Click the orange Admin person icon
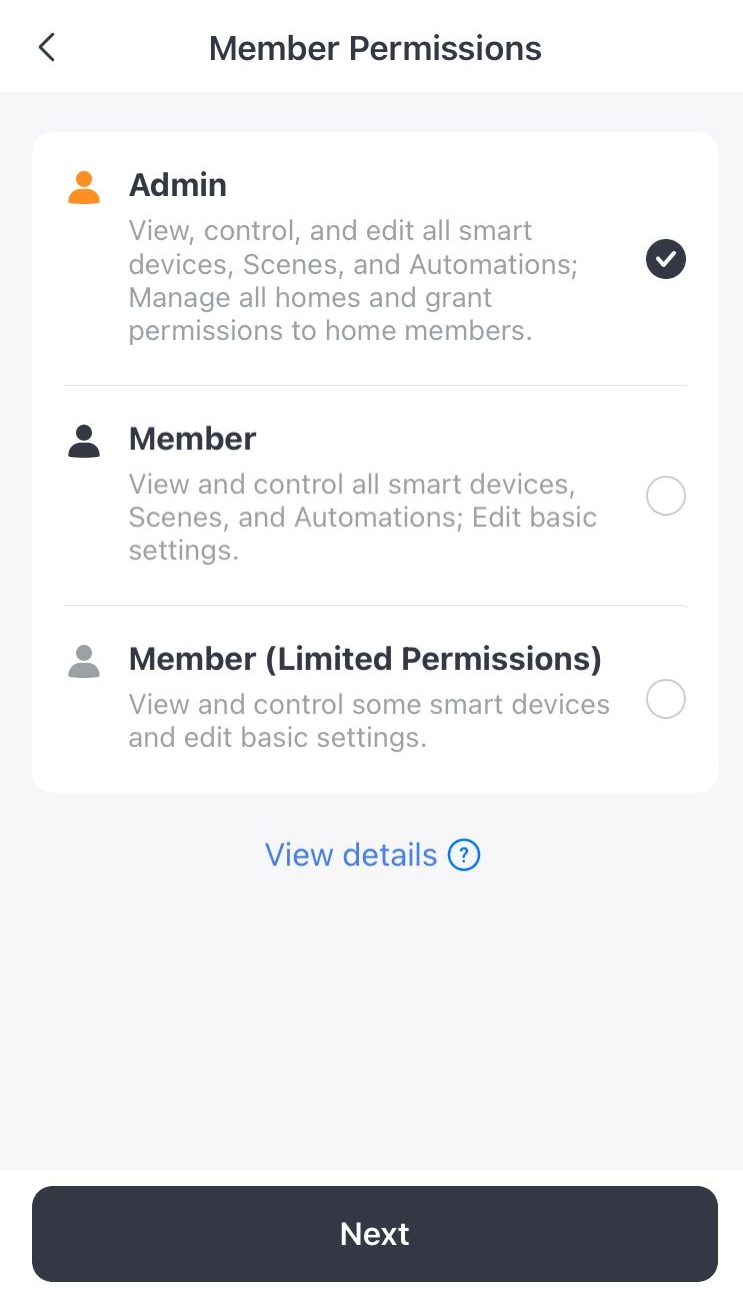Viewport: 743px width, 1293px height. (84, 187)
